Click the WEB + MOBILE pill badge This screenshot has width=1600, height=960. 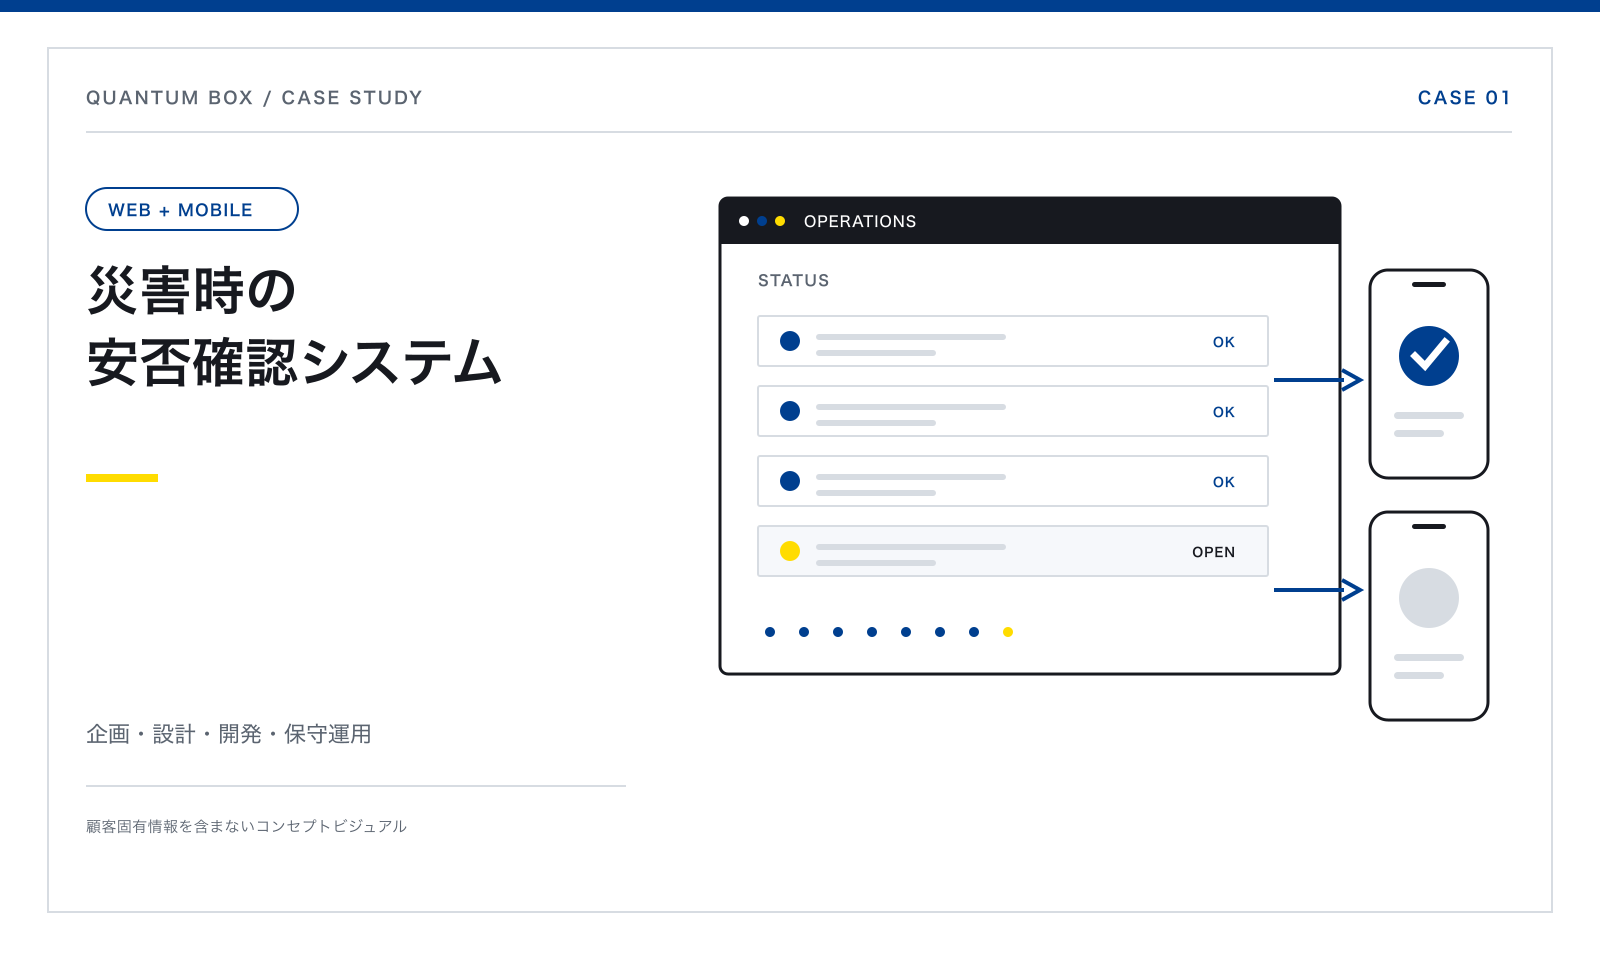coord(192,209)
